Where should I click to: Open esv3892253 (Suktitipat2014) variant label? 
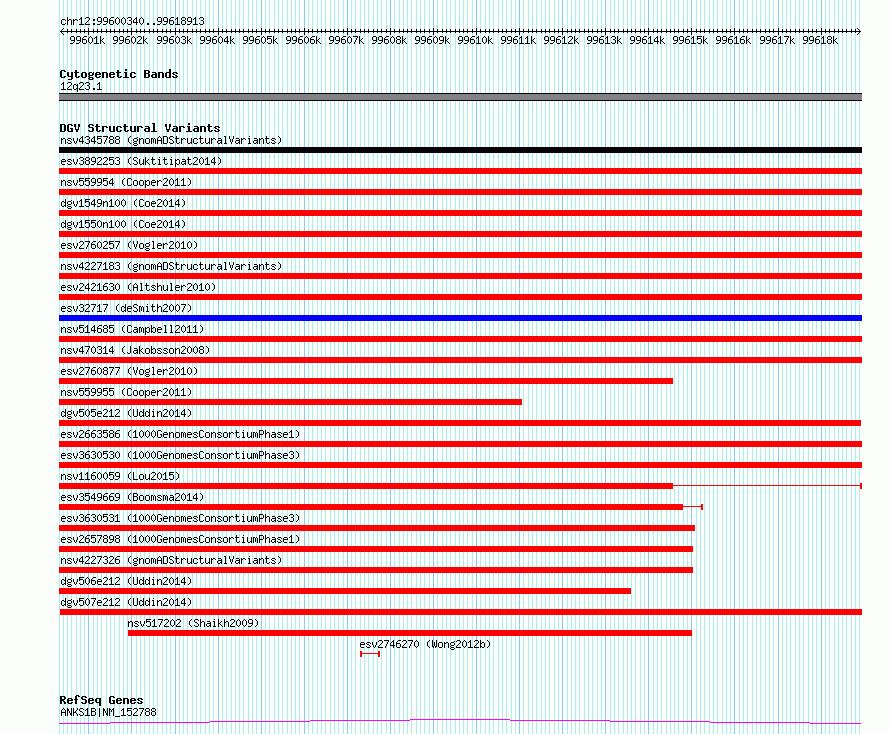(x=141, y=161)
